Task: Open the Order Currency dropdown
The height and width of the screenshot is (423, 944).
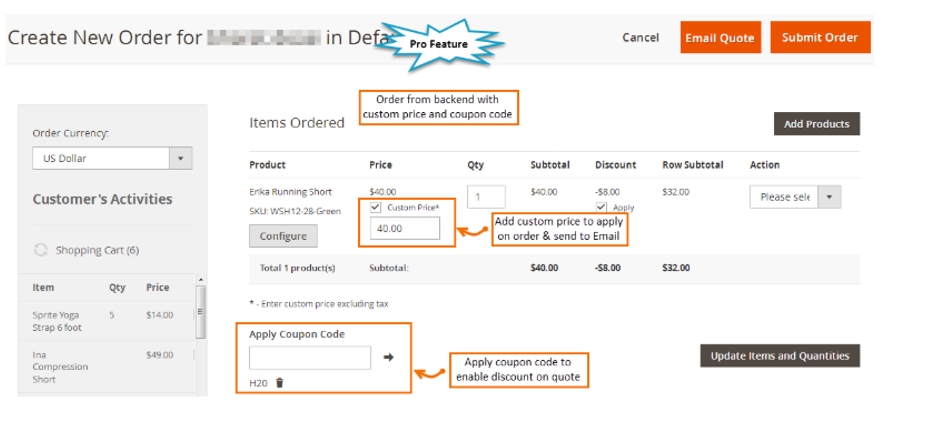Action: pos(112,158)
